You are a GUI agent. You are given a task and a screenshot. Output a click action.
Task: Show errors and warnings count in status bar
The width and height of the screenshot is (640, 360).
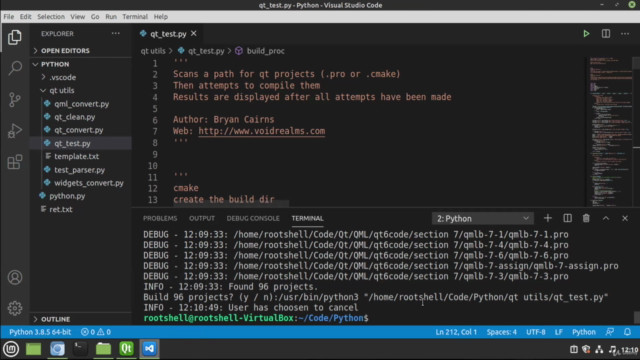96,332
